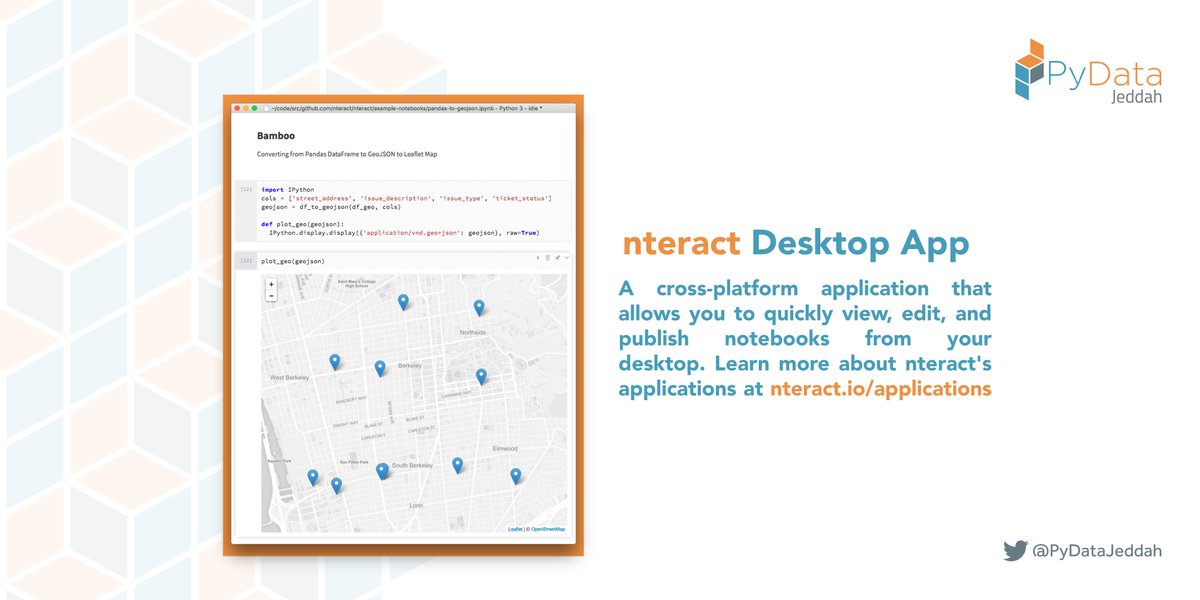Zoom in the Leaflet map with plus

click(x=271, y=285)
